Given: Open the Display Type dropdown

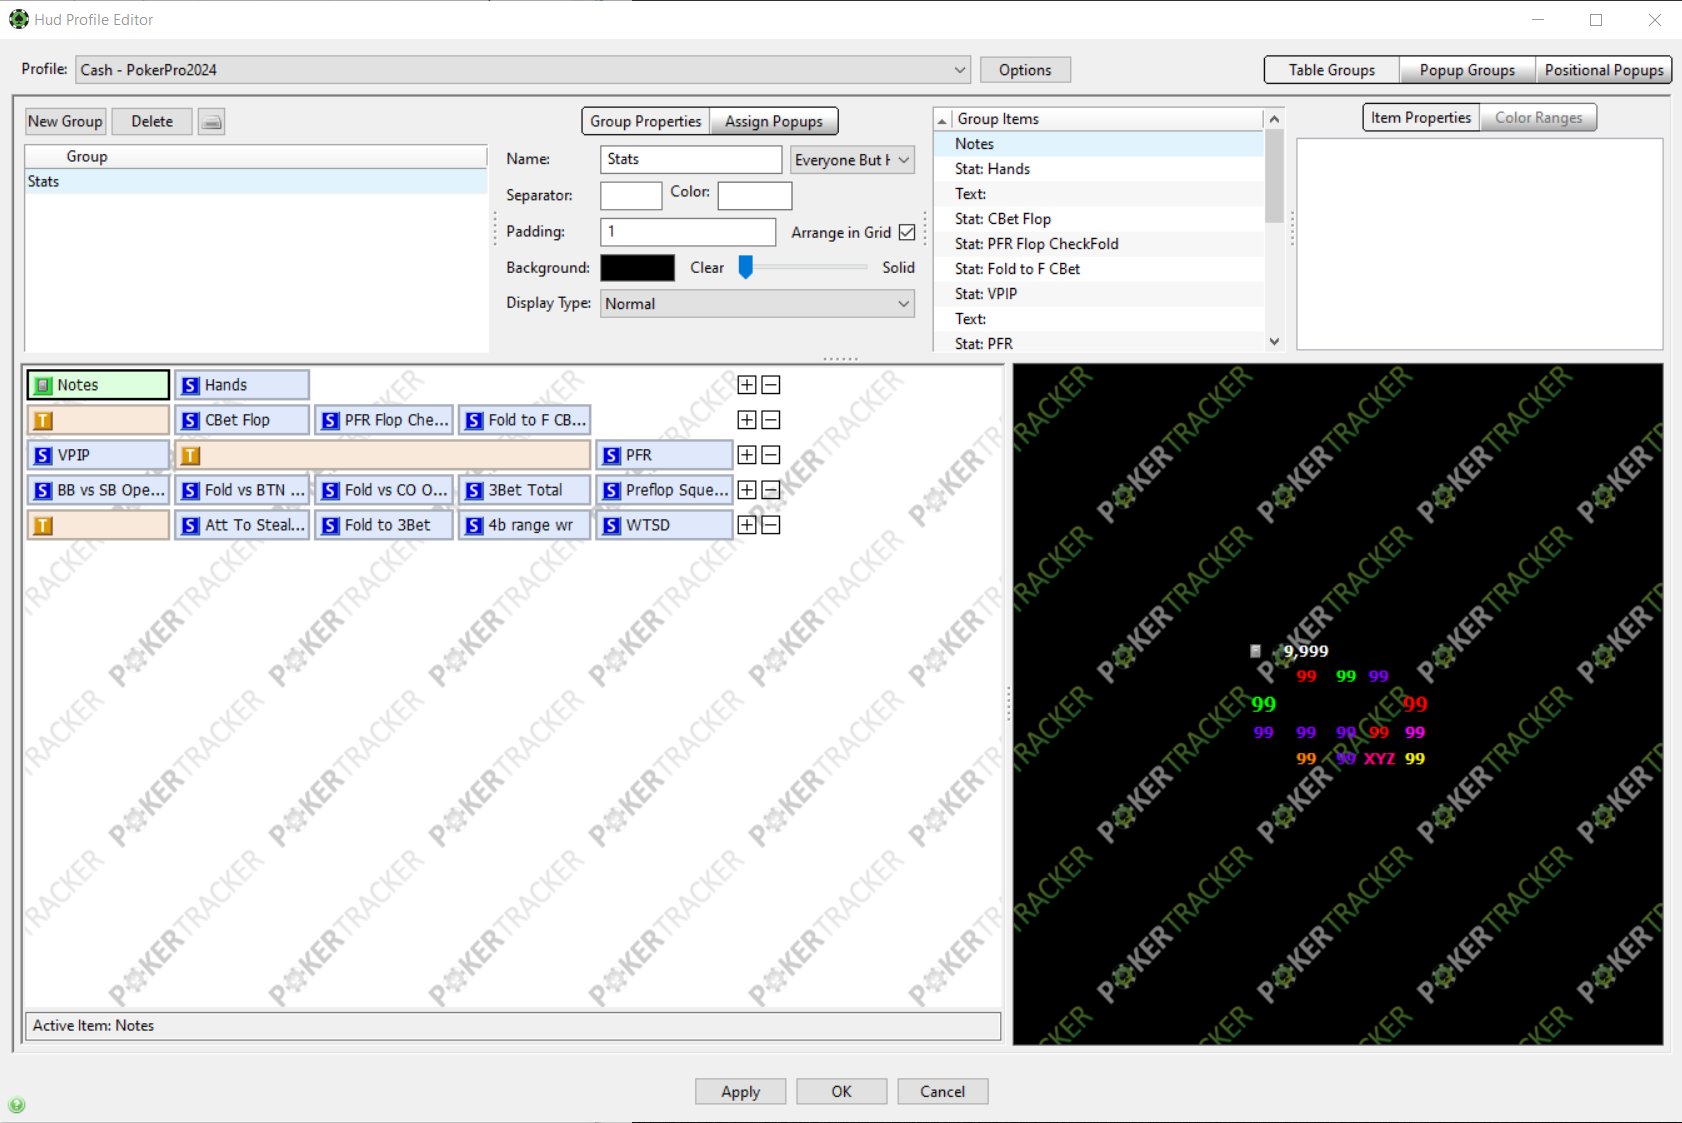Looking at the screenshot, I should pyautogui.click(x=758, y=304).
